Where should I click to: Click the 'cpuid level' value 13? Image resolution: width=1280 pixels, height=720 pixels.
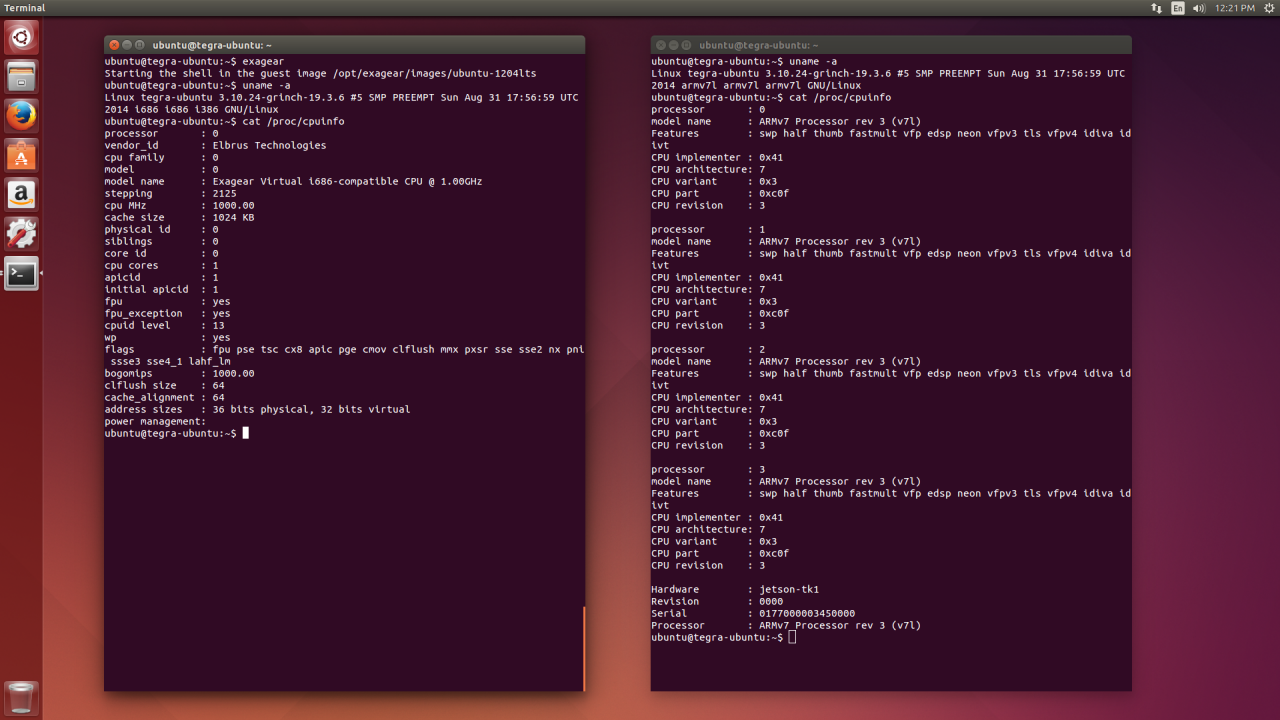click(x=219, y=325)
